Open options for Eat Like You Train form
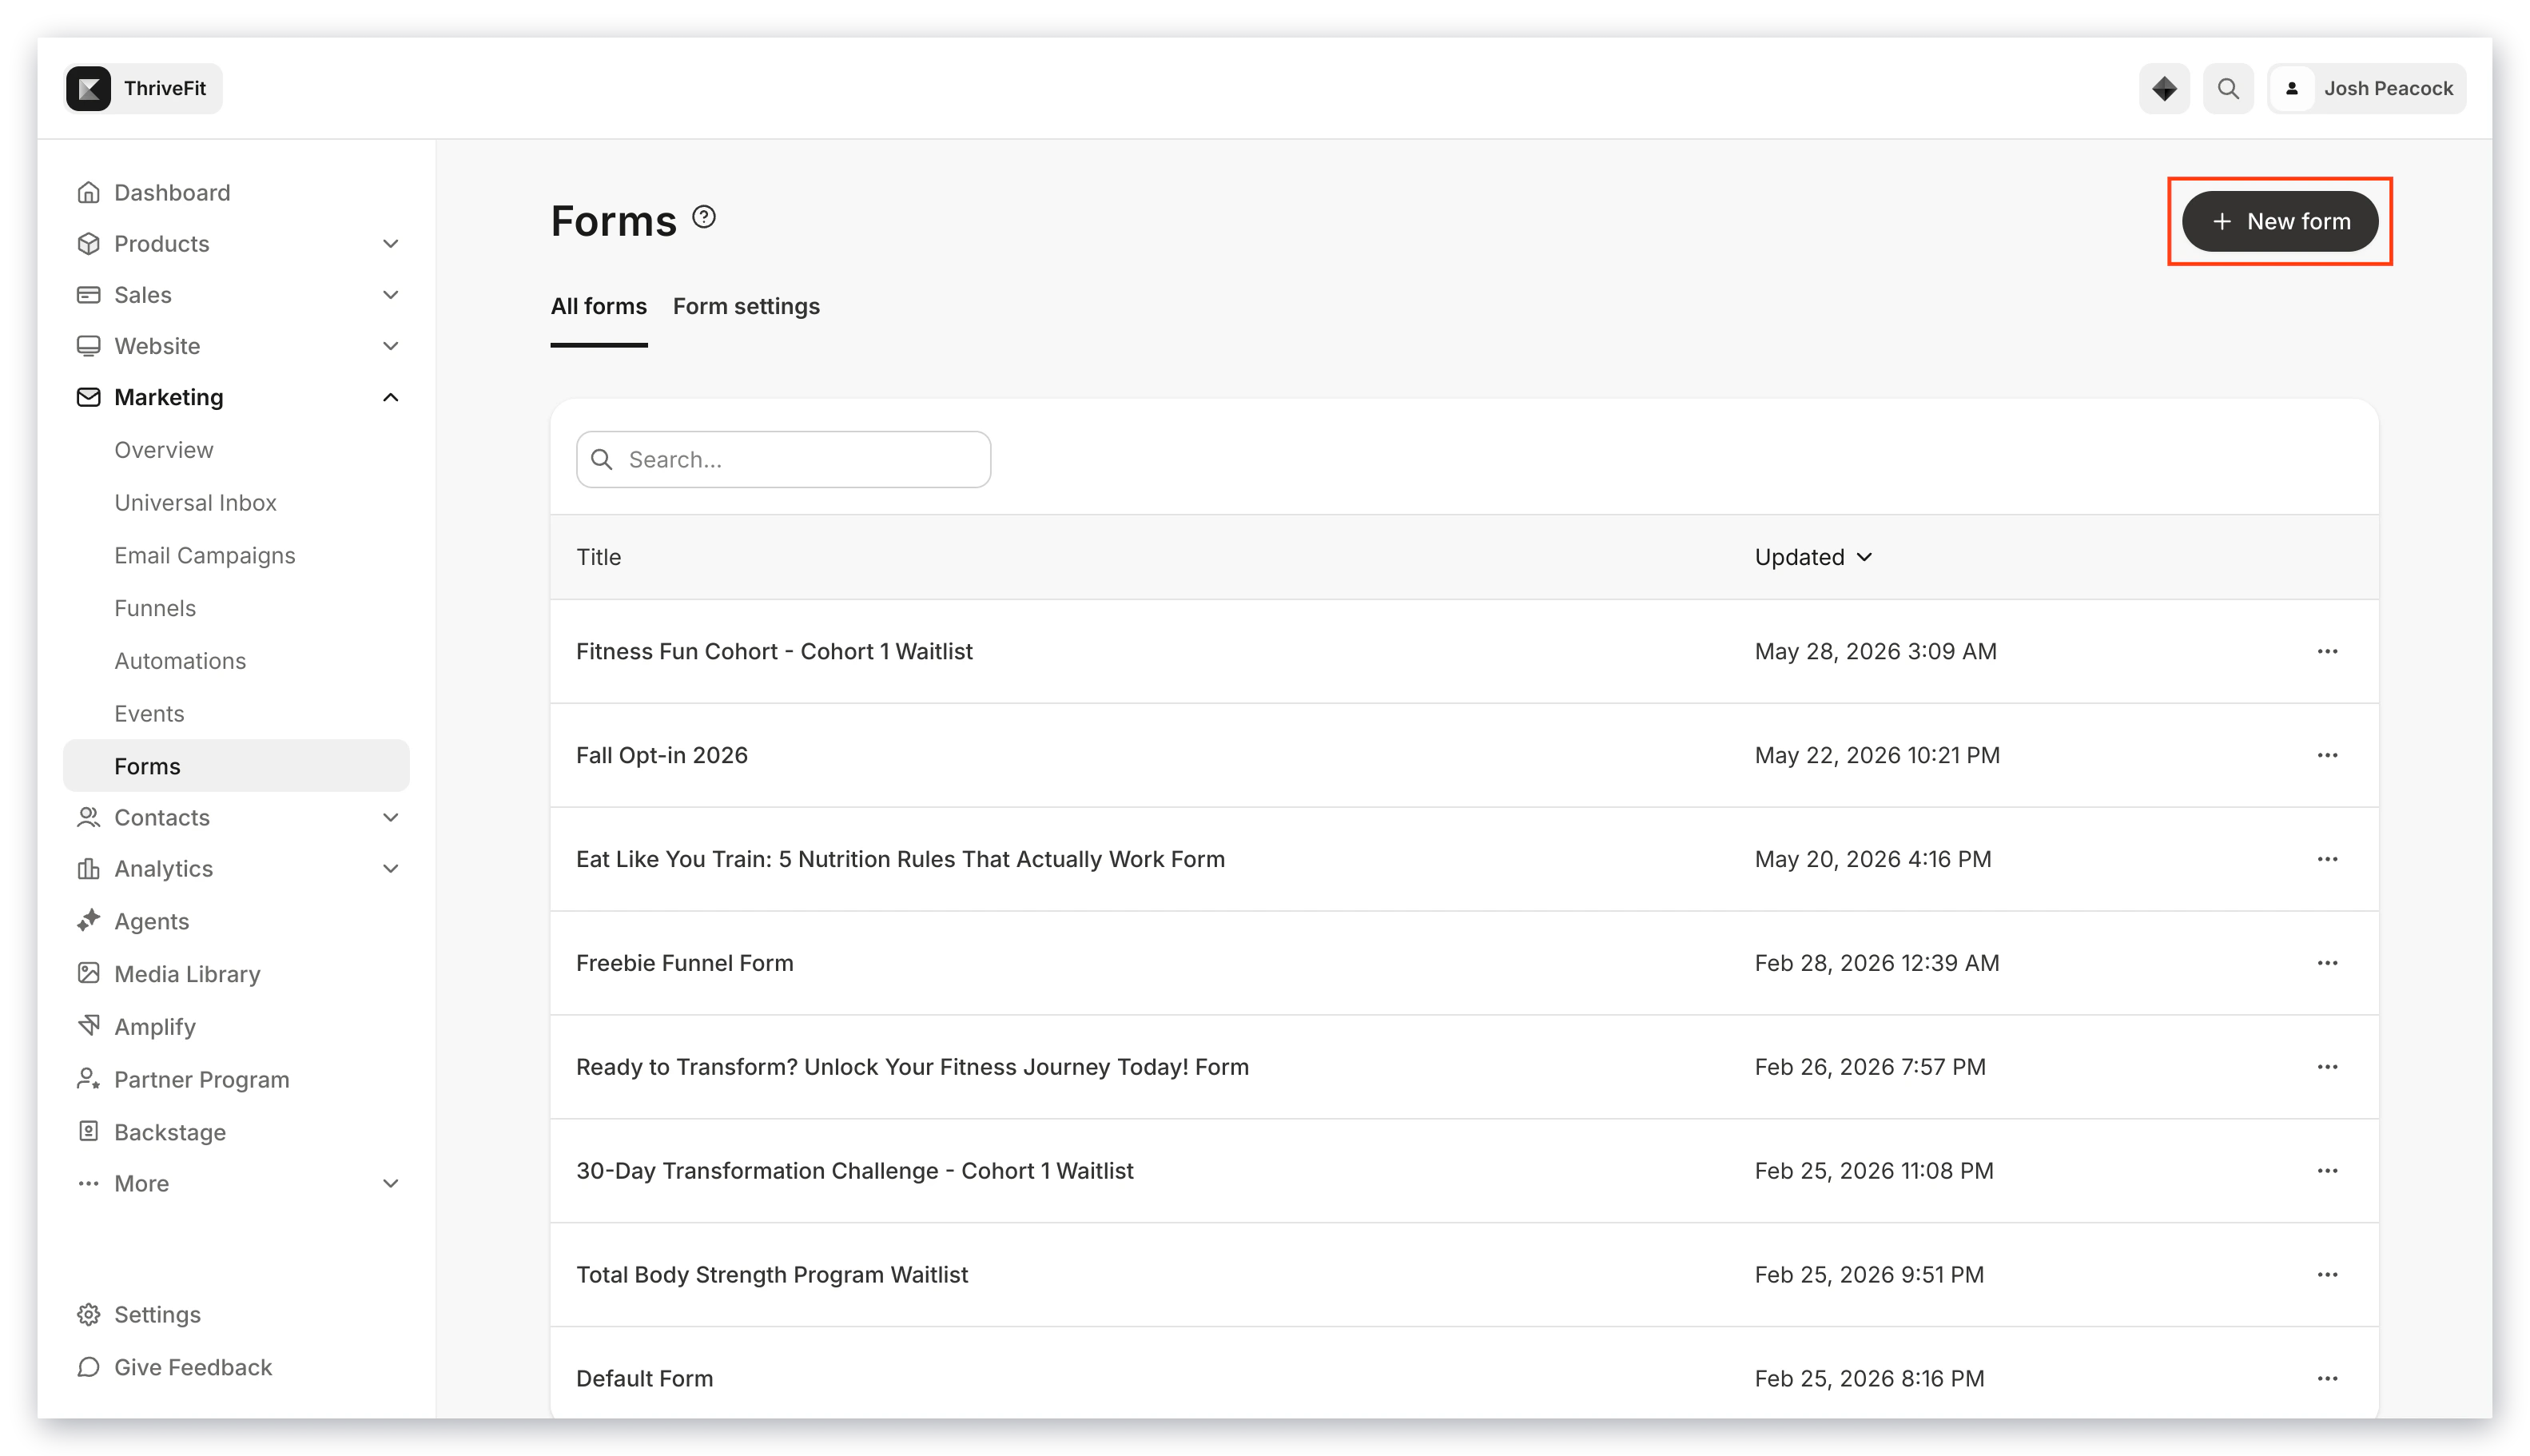The image size is (2530, 1456). click(2326, 859)
